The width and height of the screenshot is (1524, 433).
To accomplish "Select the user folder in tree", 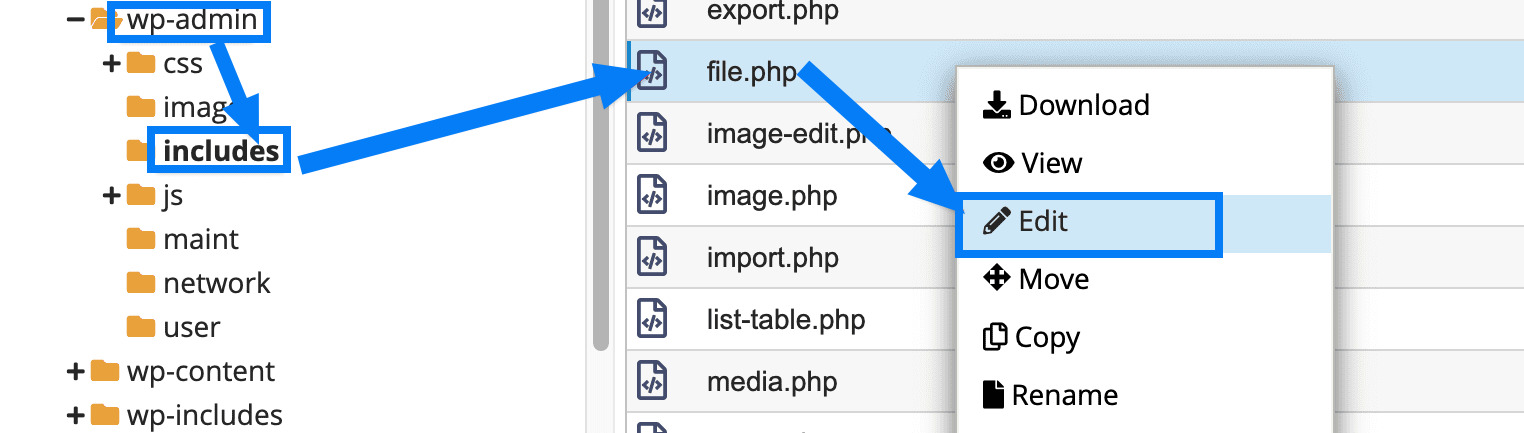I will click(191, 328).
